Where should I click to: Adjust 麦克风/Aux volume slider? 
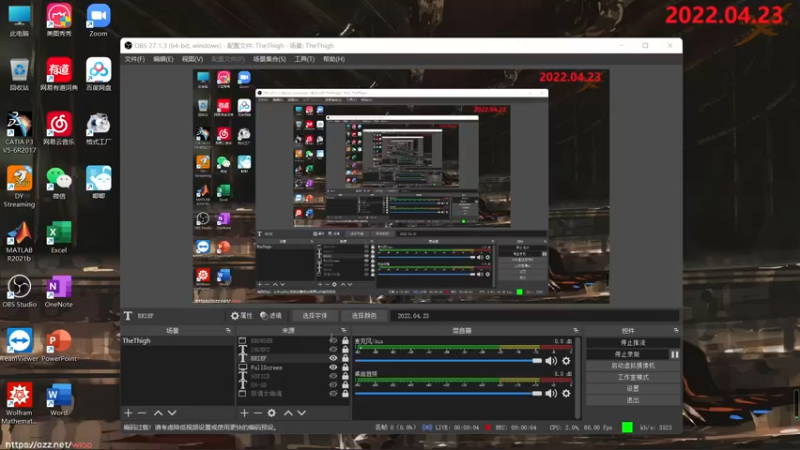pos(448,361)
